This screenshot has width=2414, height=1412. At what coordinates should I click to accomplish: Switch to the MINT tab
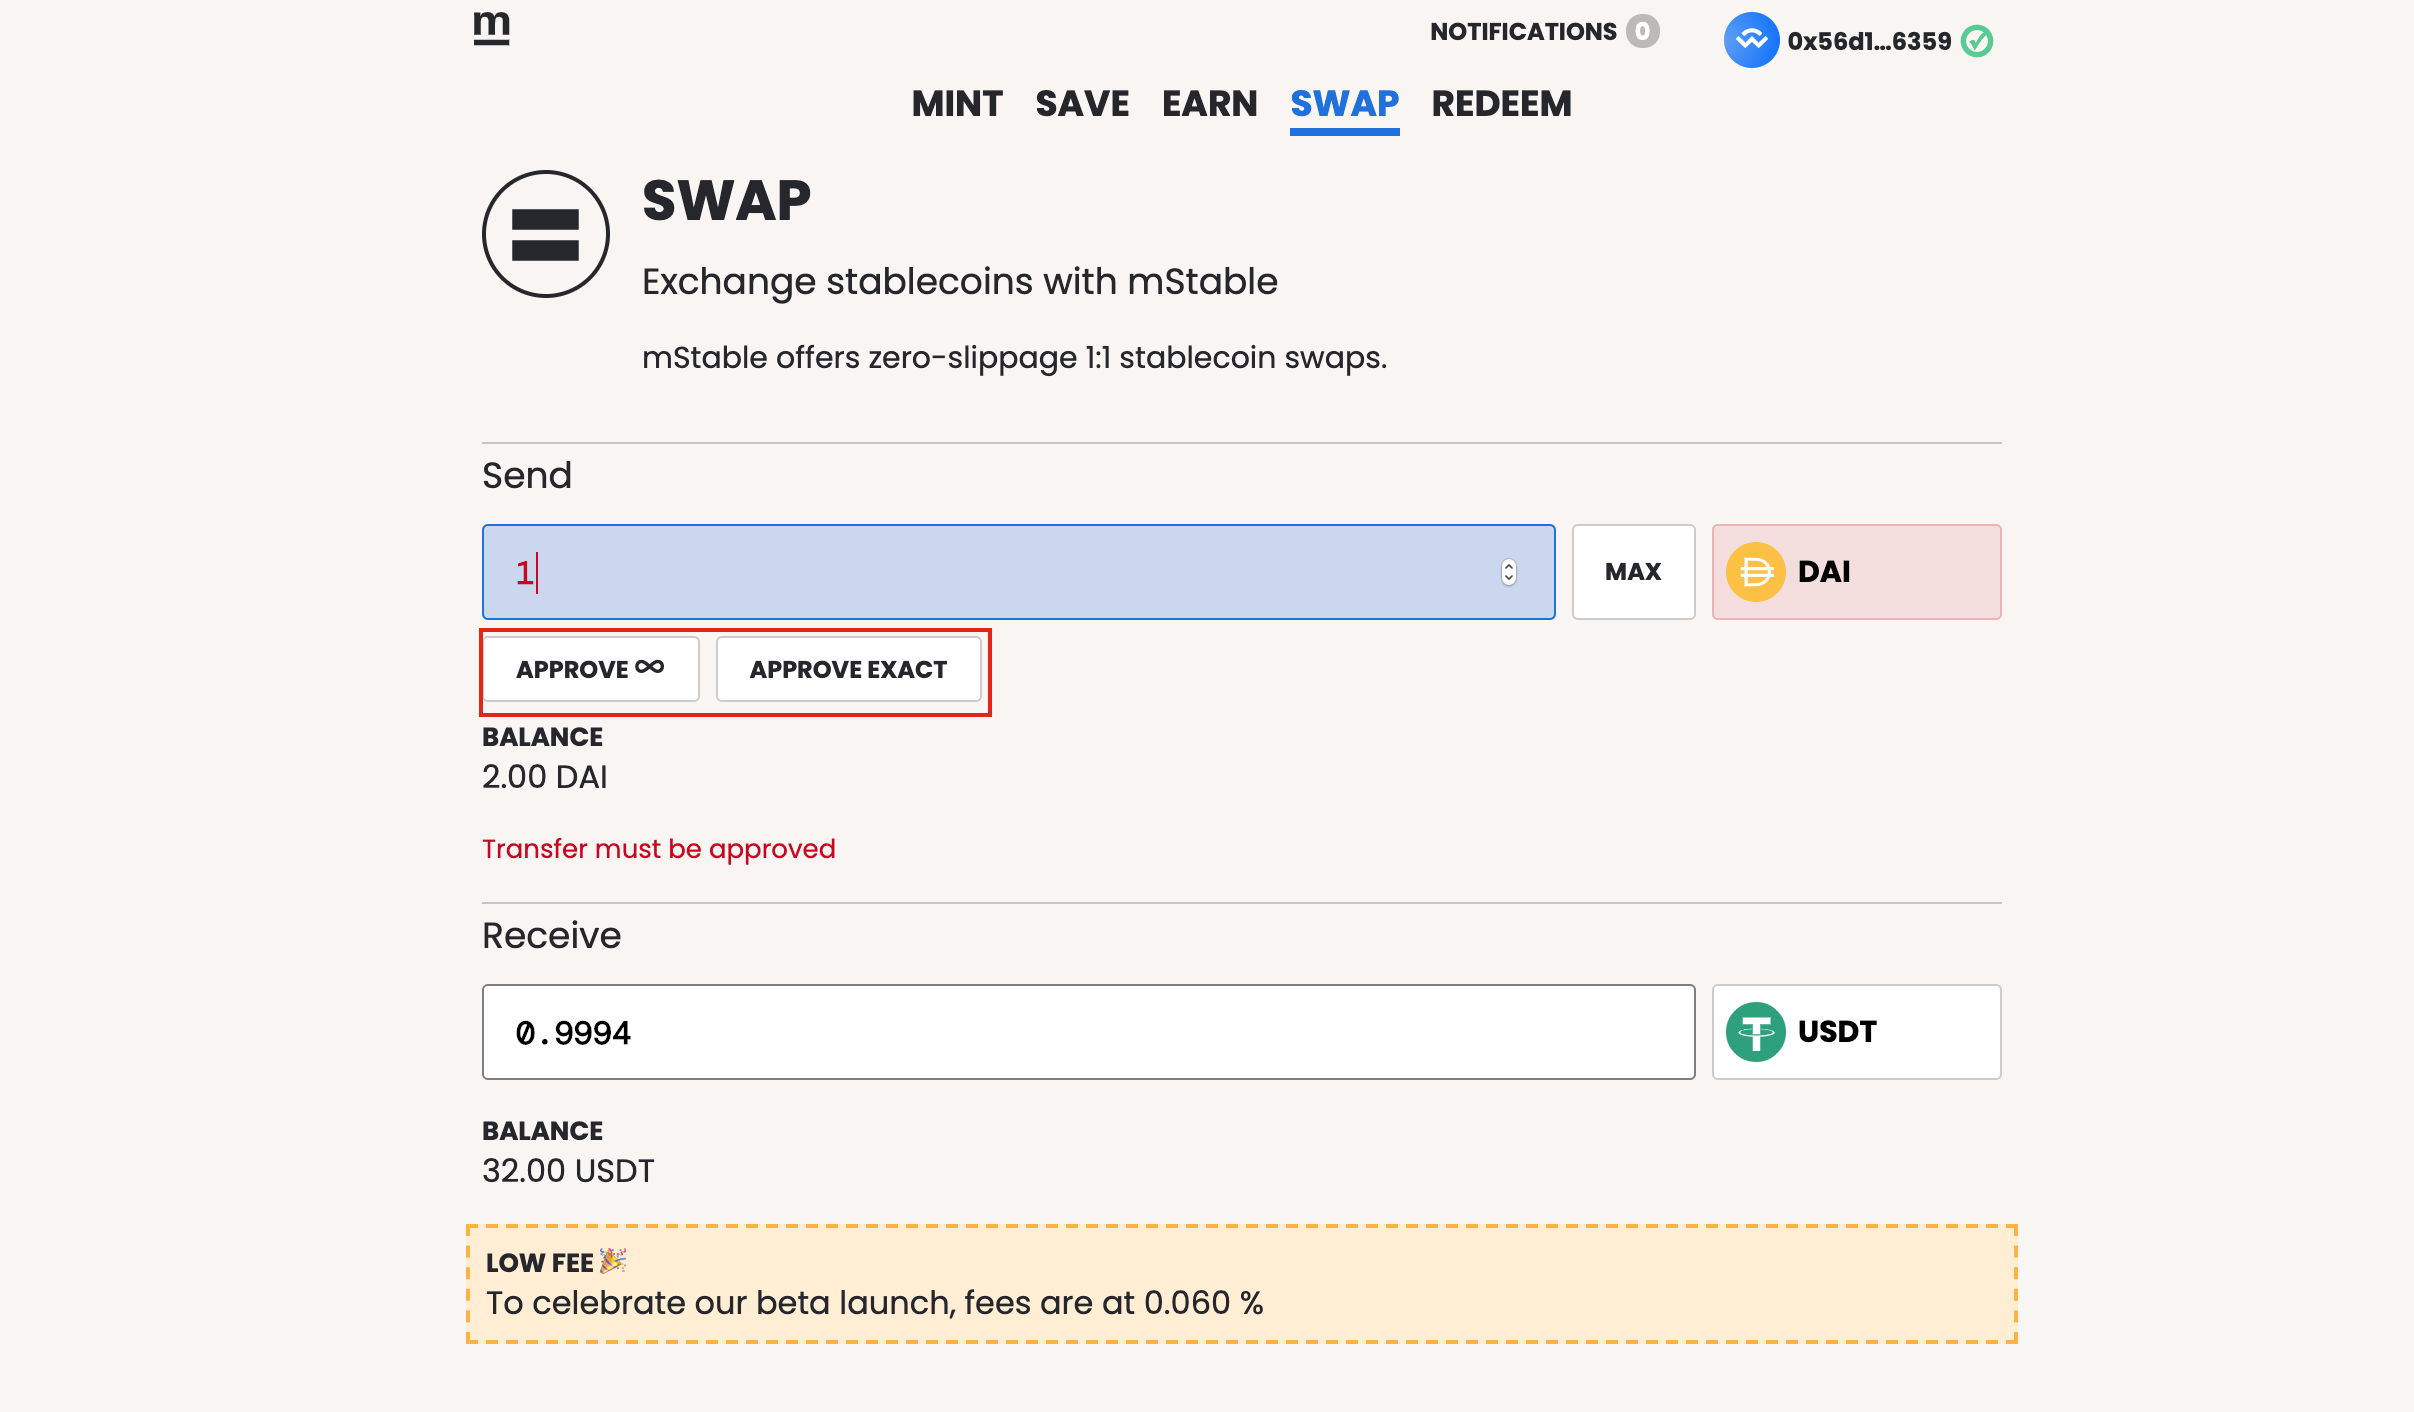coord(957,104)
